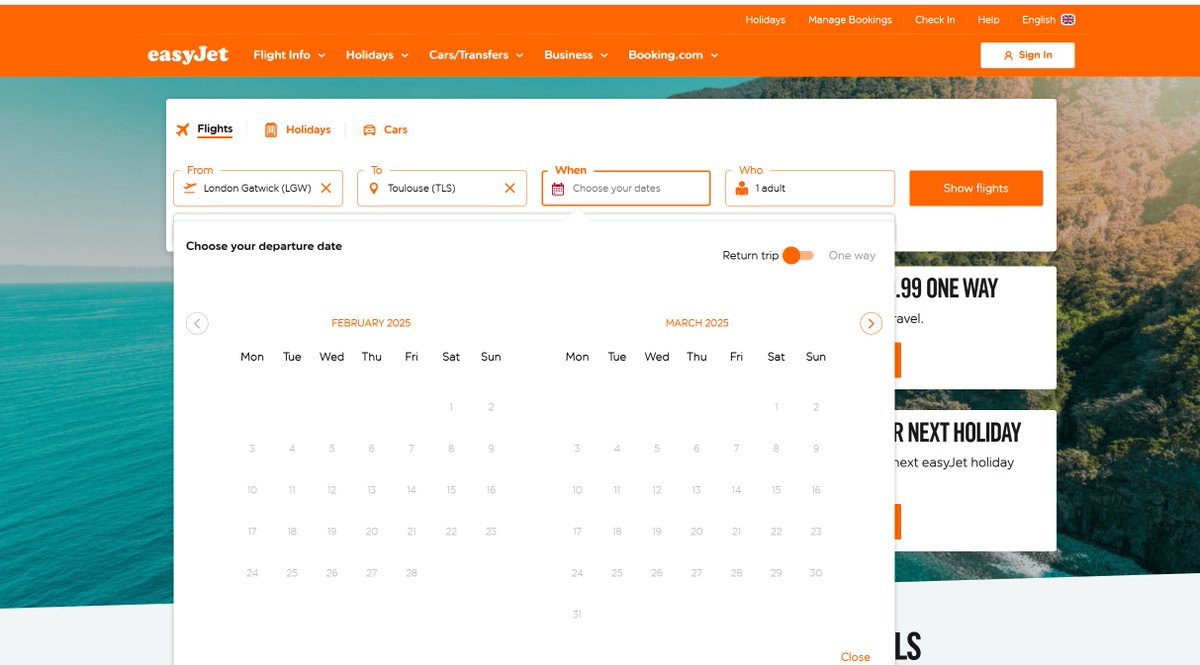The image size is (1200, 665).
Task: Clear the Toulouse destination field
Action: tap(510, 188)
